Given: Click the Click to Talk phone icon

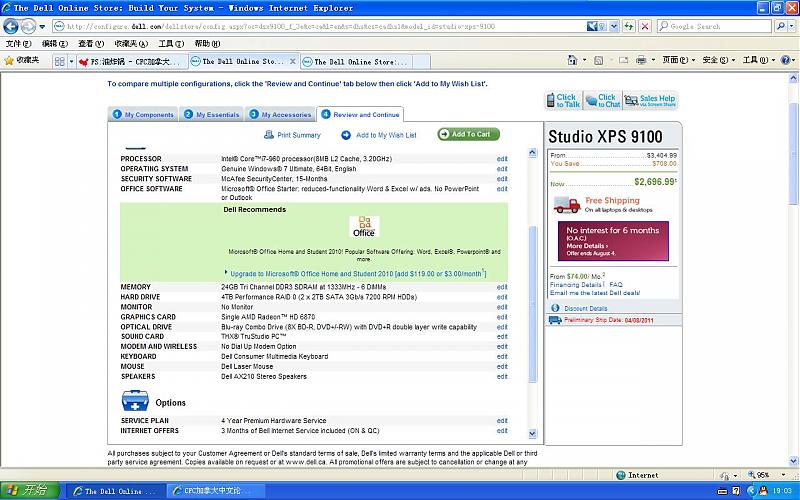Looking at the screenshot, I should (x=551, y=100).
